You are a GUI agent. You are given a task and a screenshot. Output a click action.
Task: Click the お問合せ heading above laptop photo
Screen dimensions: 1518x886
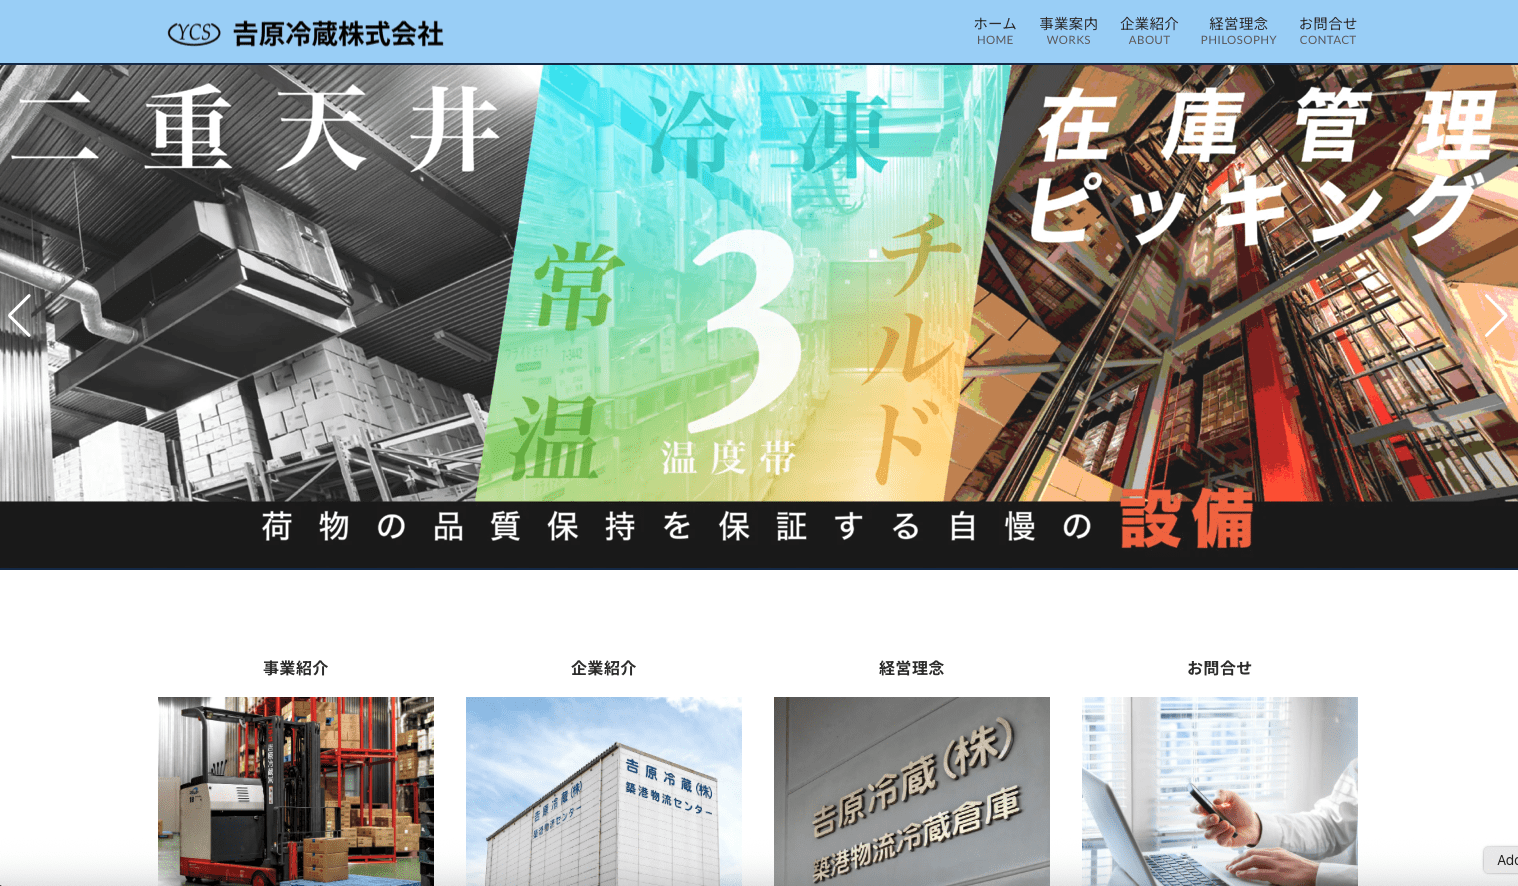1219,668
